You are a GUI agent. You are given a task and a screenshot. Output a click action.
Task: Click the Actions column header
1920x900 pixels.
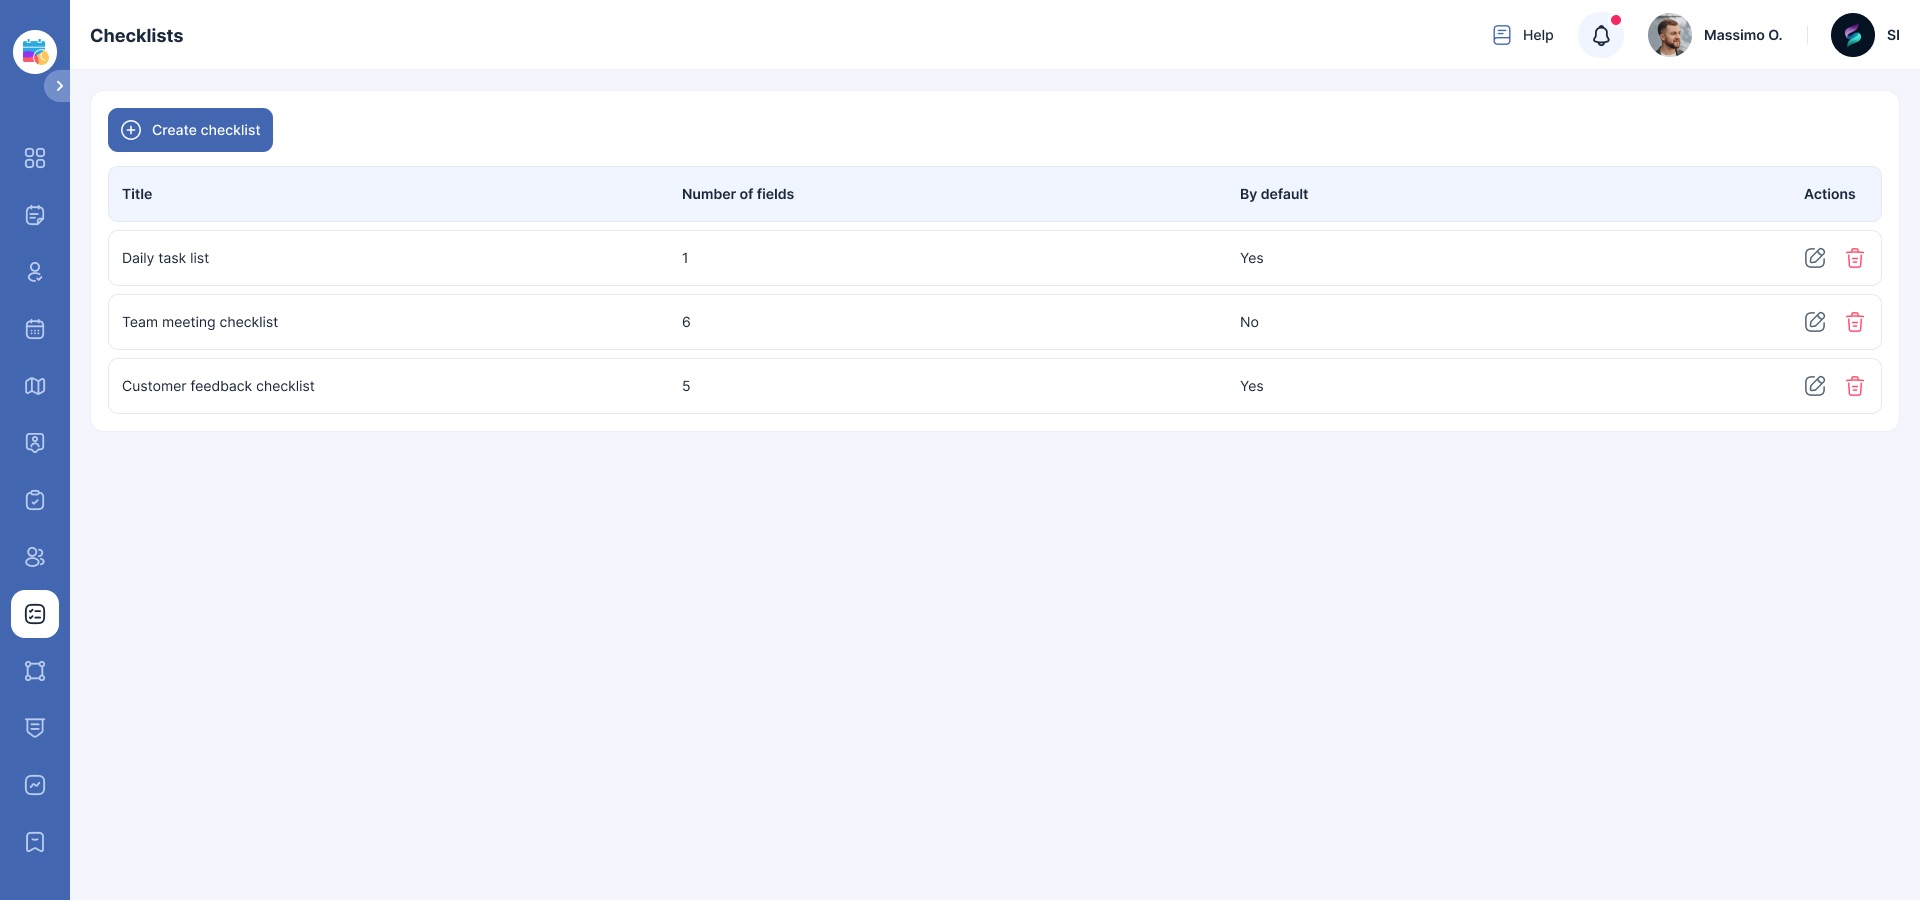coord(1829,194)
